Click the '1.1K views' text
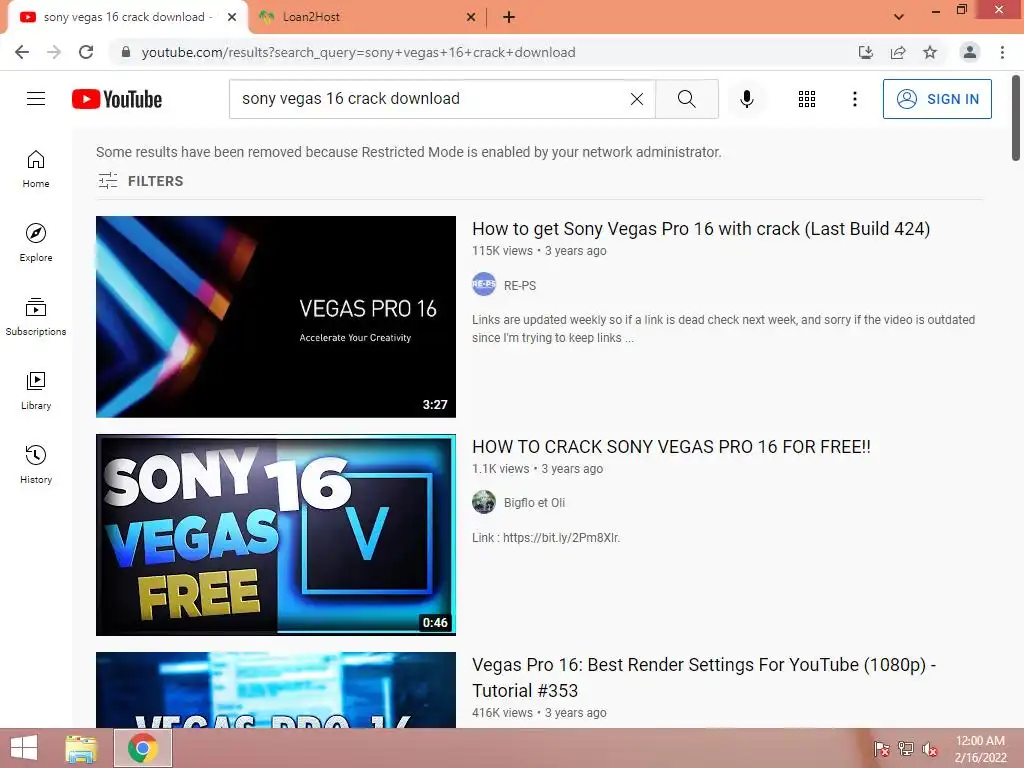This screenshot has width=1024, height=768. (500, 469)
